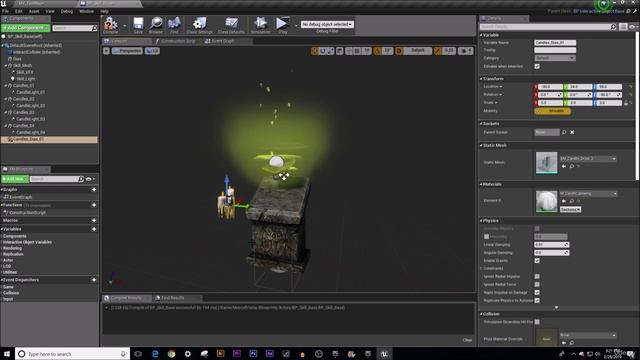Image resolution: width=640 pixels, height=360 pixels.
Task: Clear Parent Socket with X icon
Action: (572, 132)
